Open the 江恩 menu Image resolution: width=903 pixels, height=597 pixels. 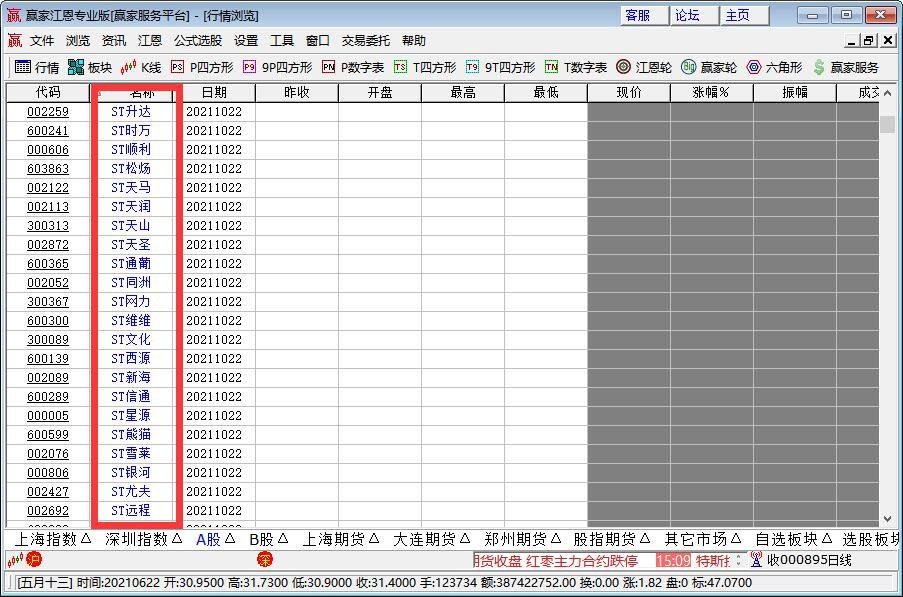pos(150,40)
